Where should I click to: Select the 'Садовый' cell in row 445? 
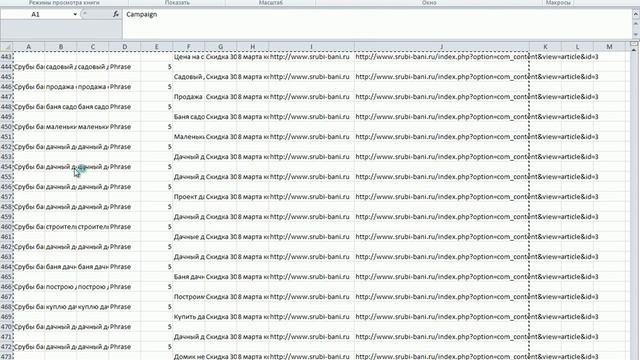tap(189, 77)
